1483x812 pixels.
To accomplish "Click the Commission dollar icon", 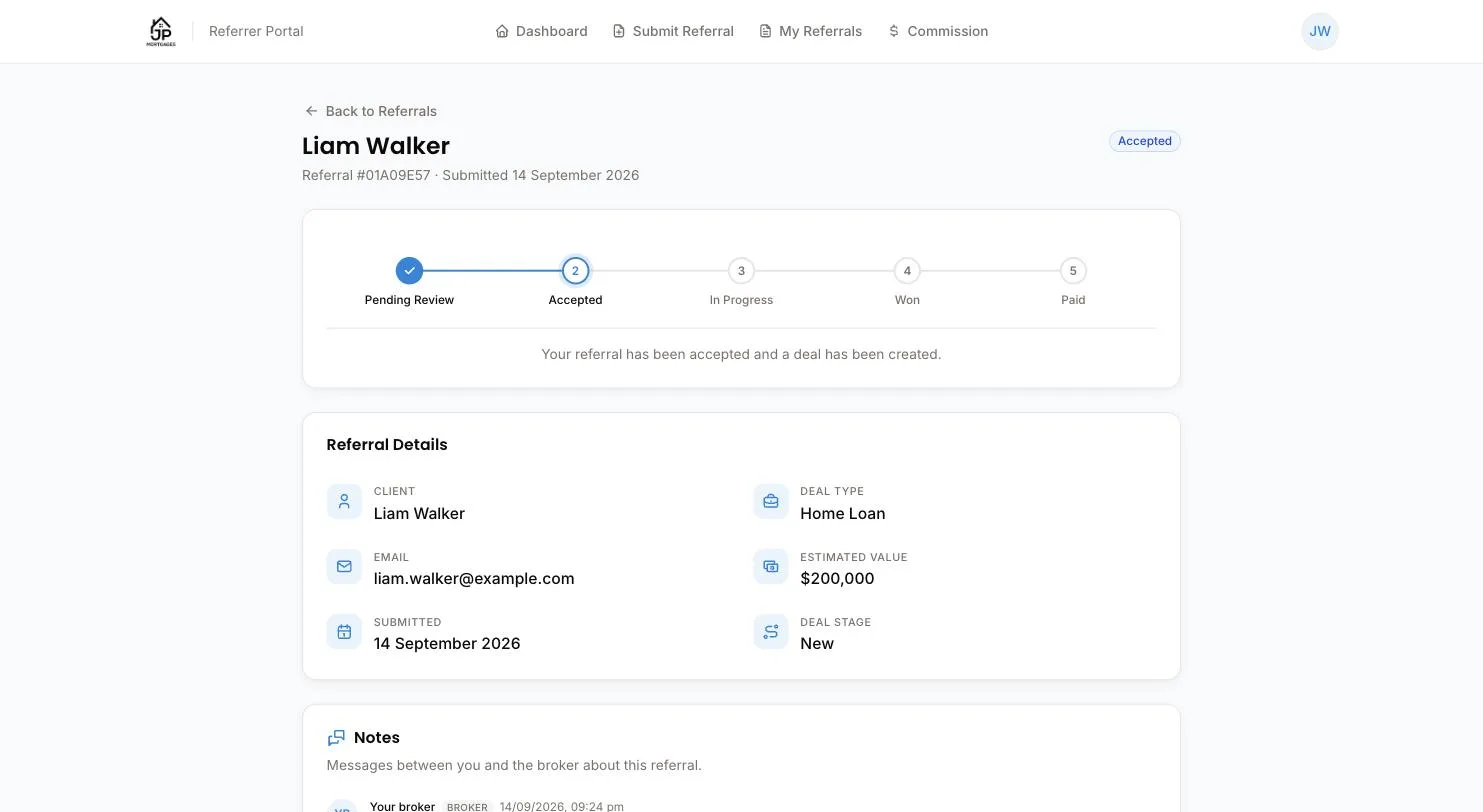I will (x=894, y=31).
